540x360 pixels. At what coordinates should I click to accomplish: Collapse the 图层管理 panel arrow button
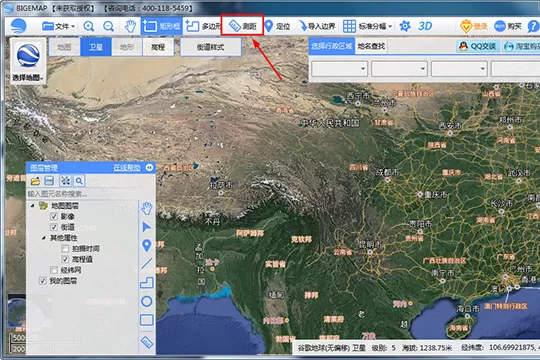click(x=149, y=167)
